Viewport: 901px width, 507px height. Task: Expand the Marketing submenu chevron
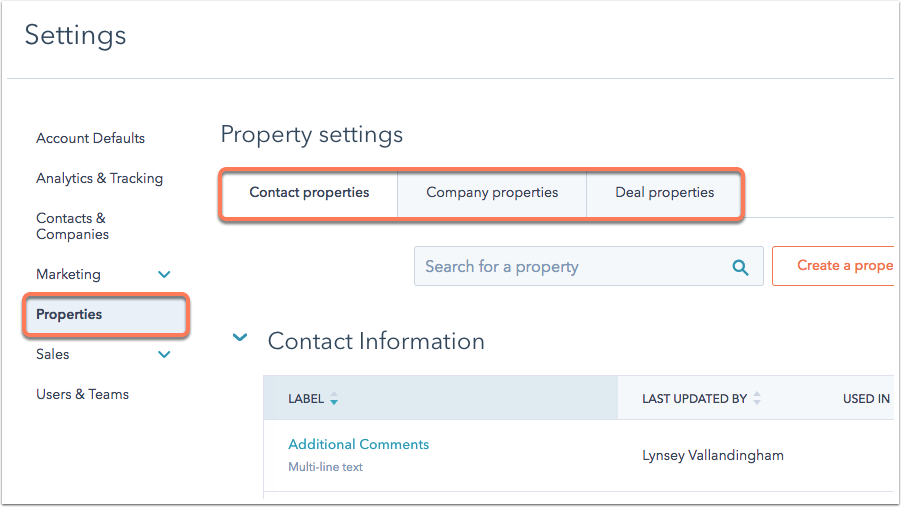point(164,275)
